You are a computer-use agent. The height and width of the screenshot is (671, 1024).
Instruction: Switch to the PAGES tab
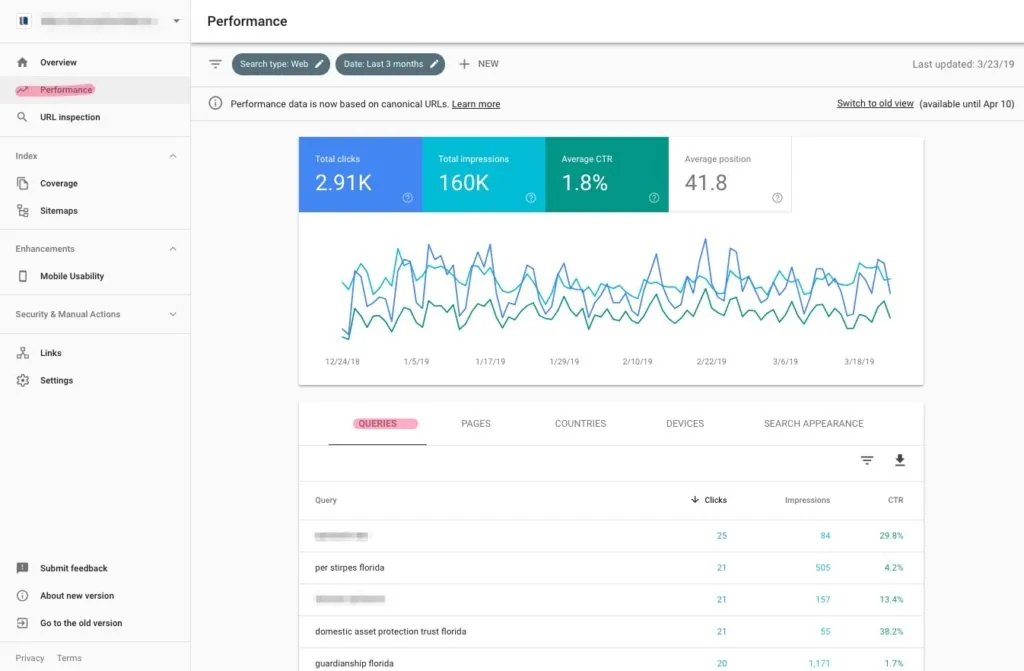475,423
